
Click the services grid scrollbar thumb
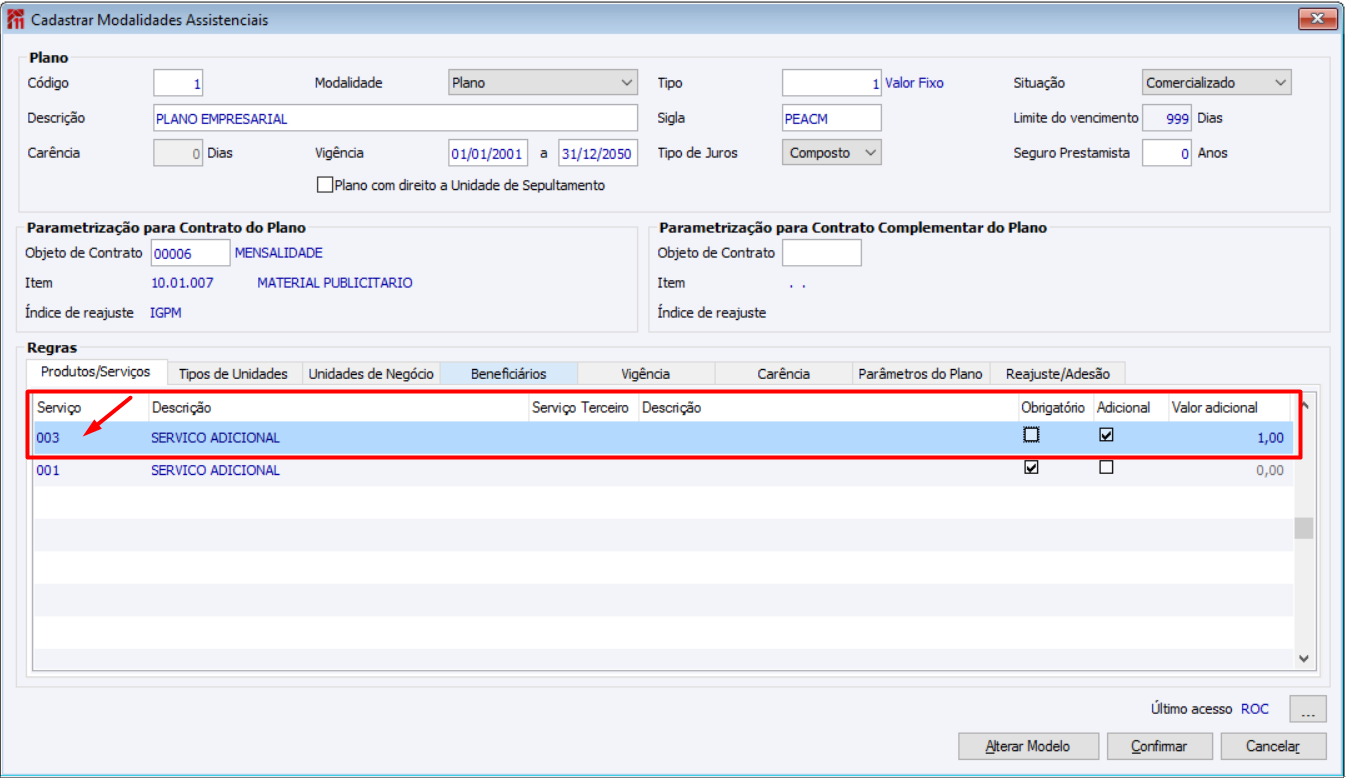[x=1303, y=528]
